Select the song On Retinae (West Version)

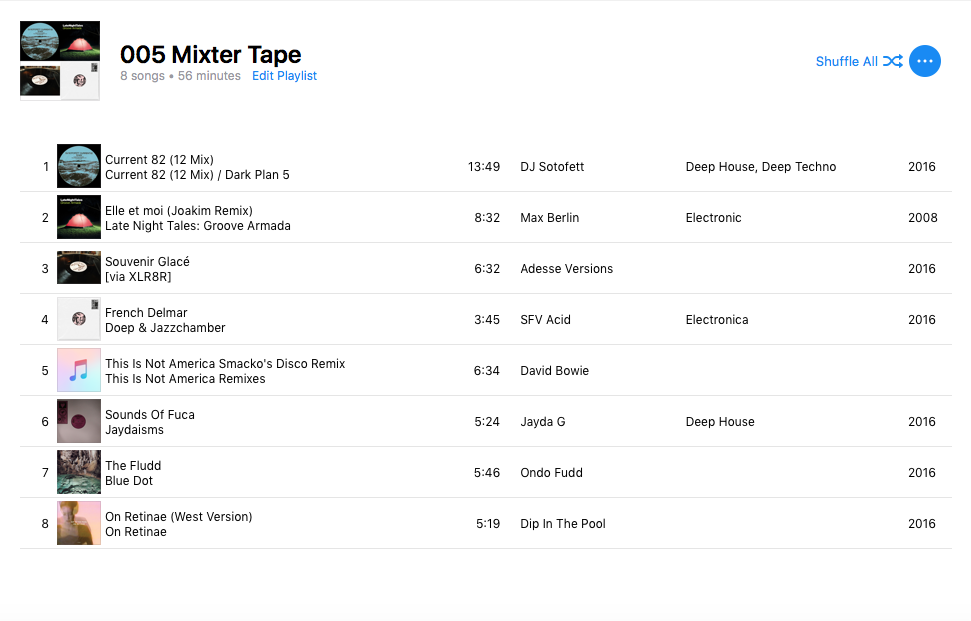point(178,516)
